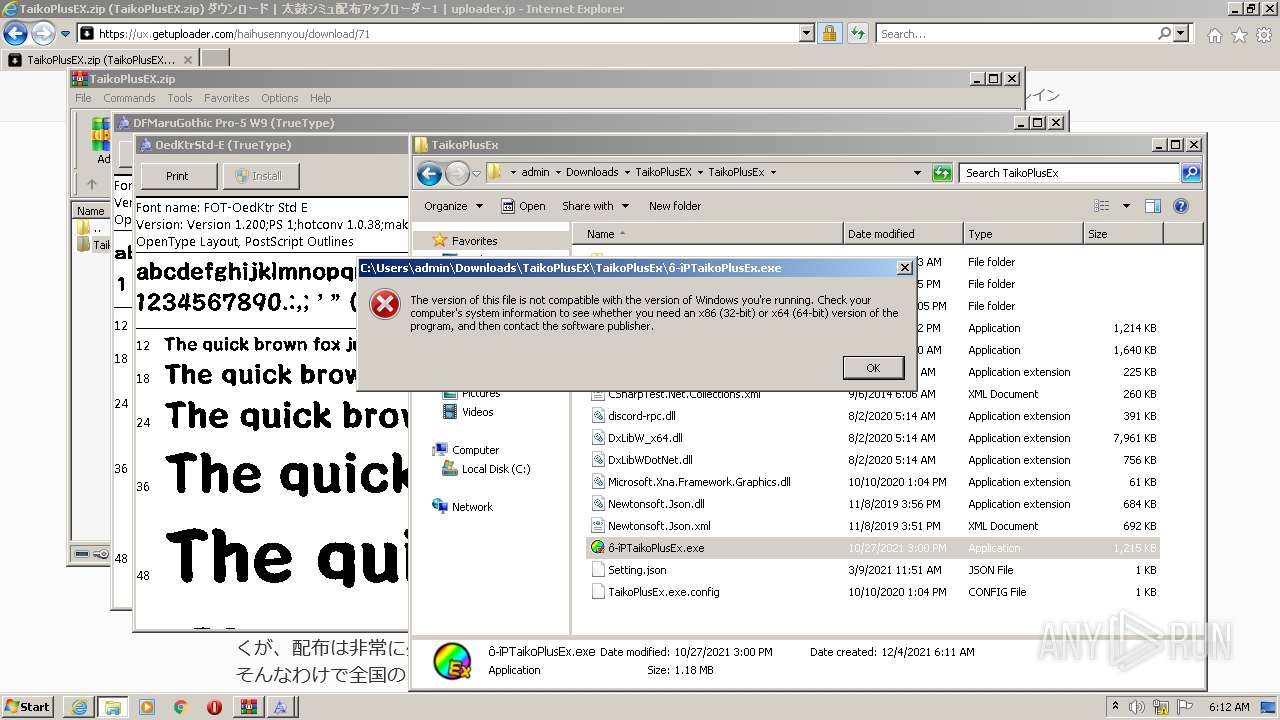This screenshot has height=720, width=1280.
Task: Select Favorites in the navigation pane
Action: point(474,241)
